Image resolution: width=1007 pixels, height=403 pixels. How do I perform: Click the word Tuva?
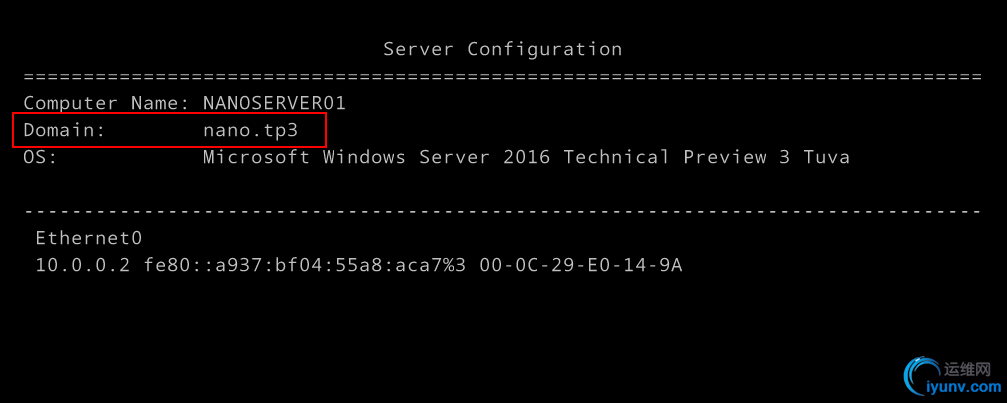point(826,157)
